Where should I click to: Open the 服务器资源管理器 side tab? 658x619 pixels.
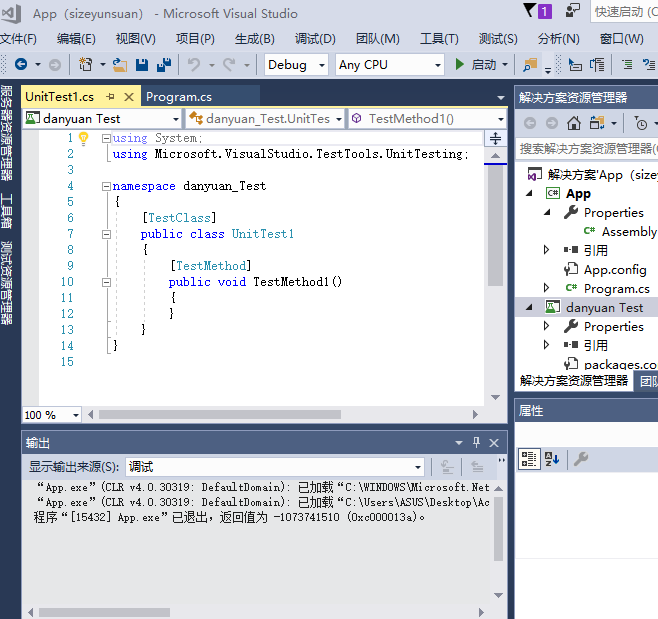6,133
